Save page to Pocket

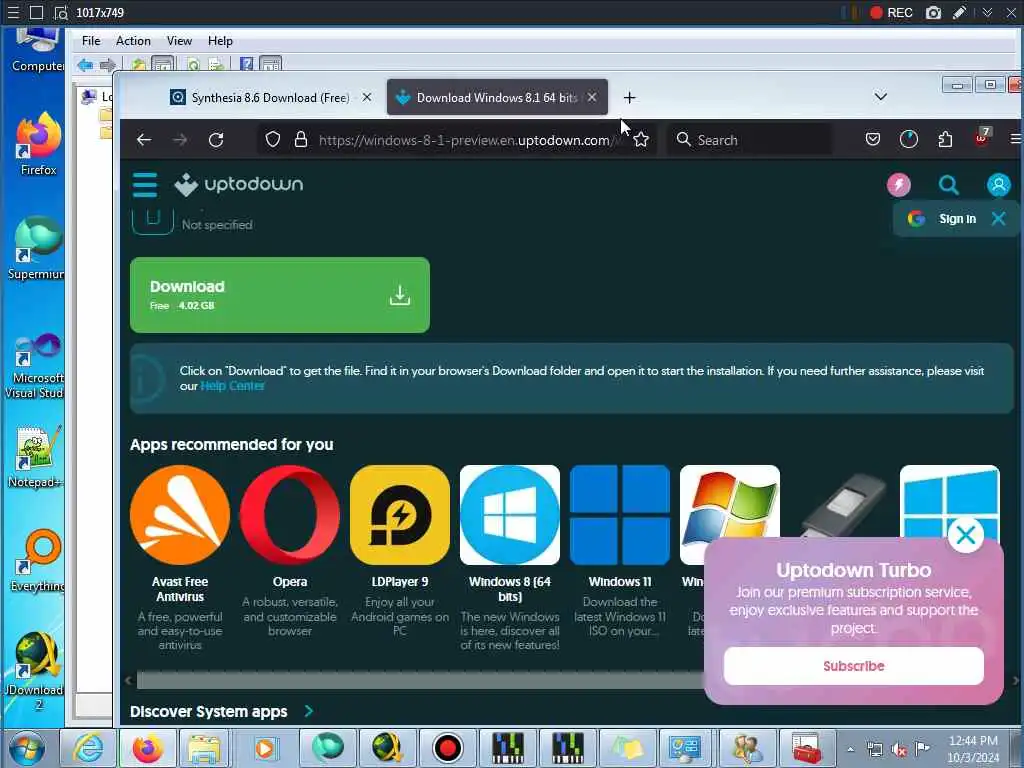coord(872,139)
